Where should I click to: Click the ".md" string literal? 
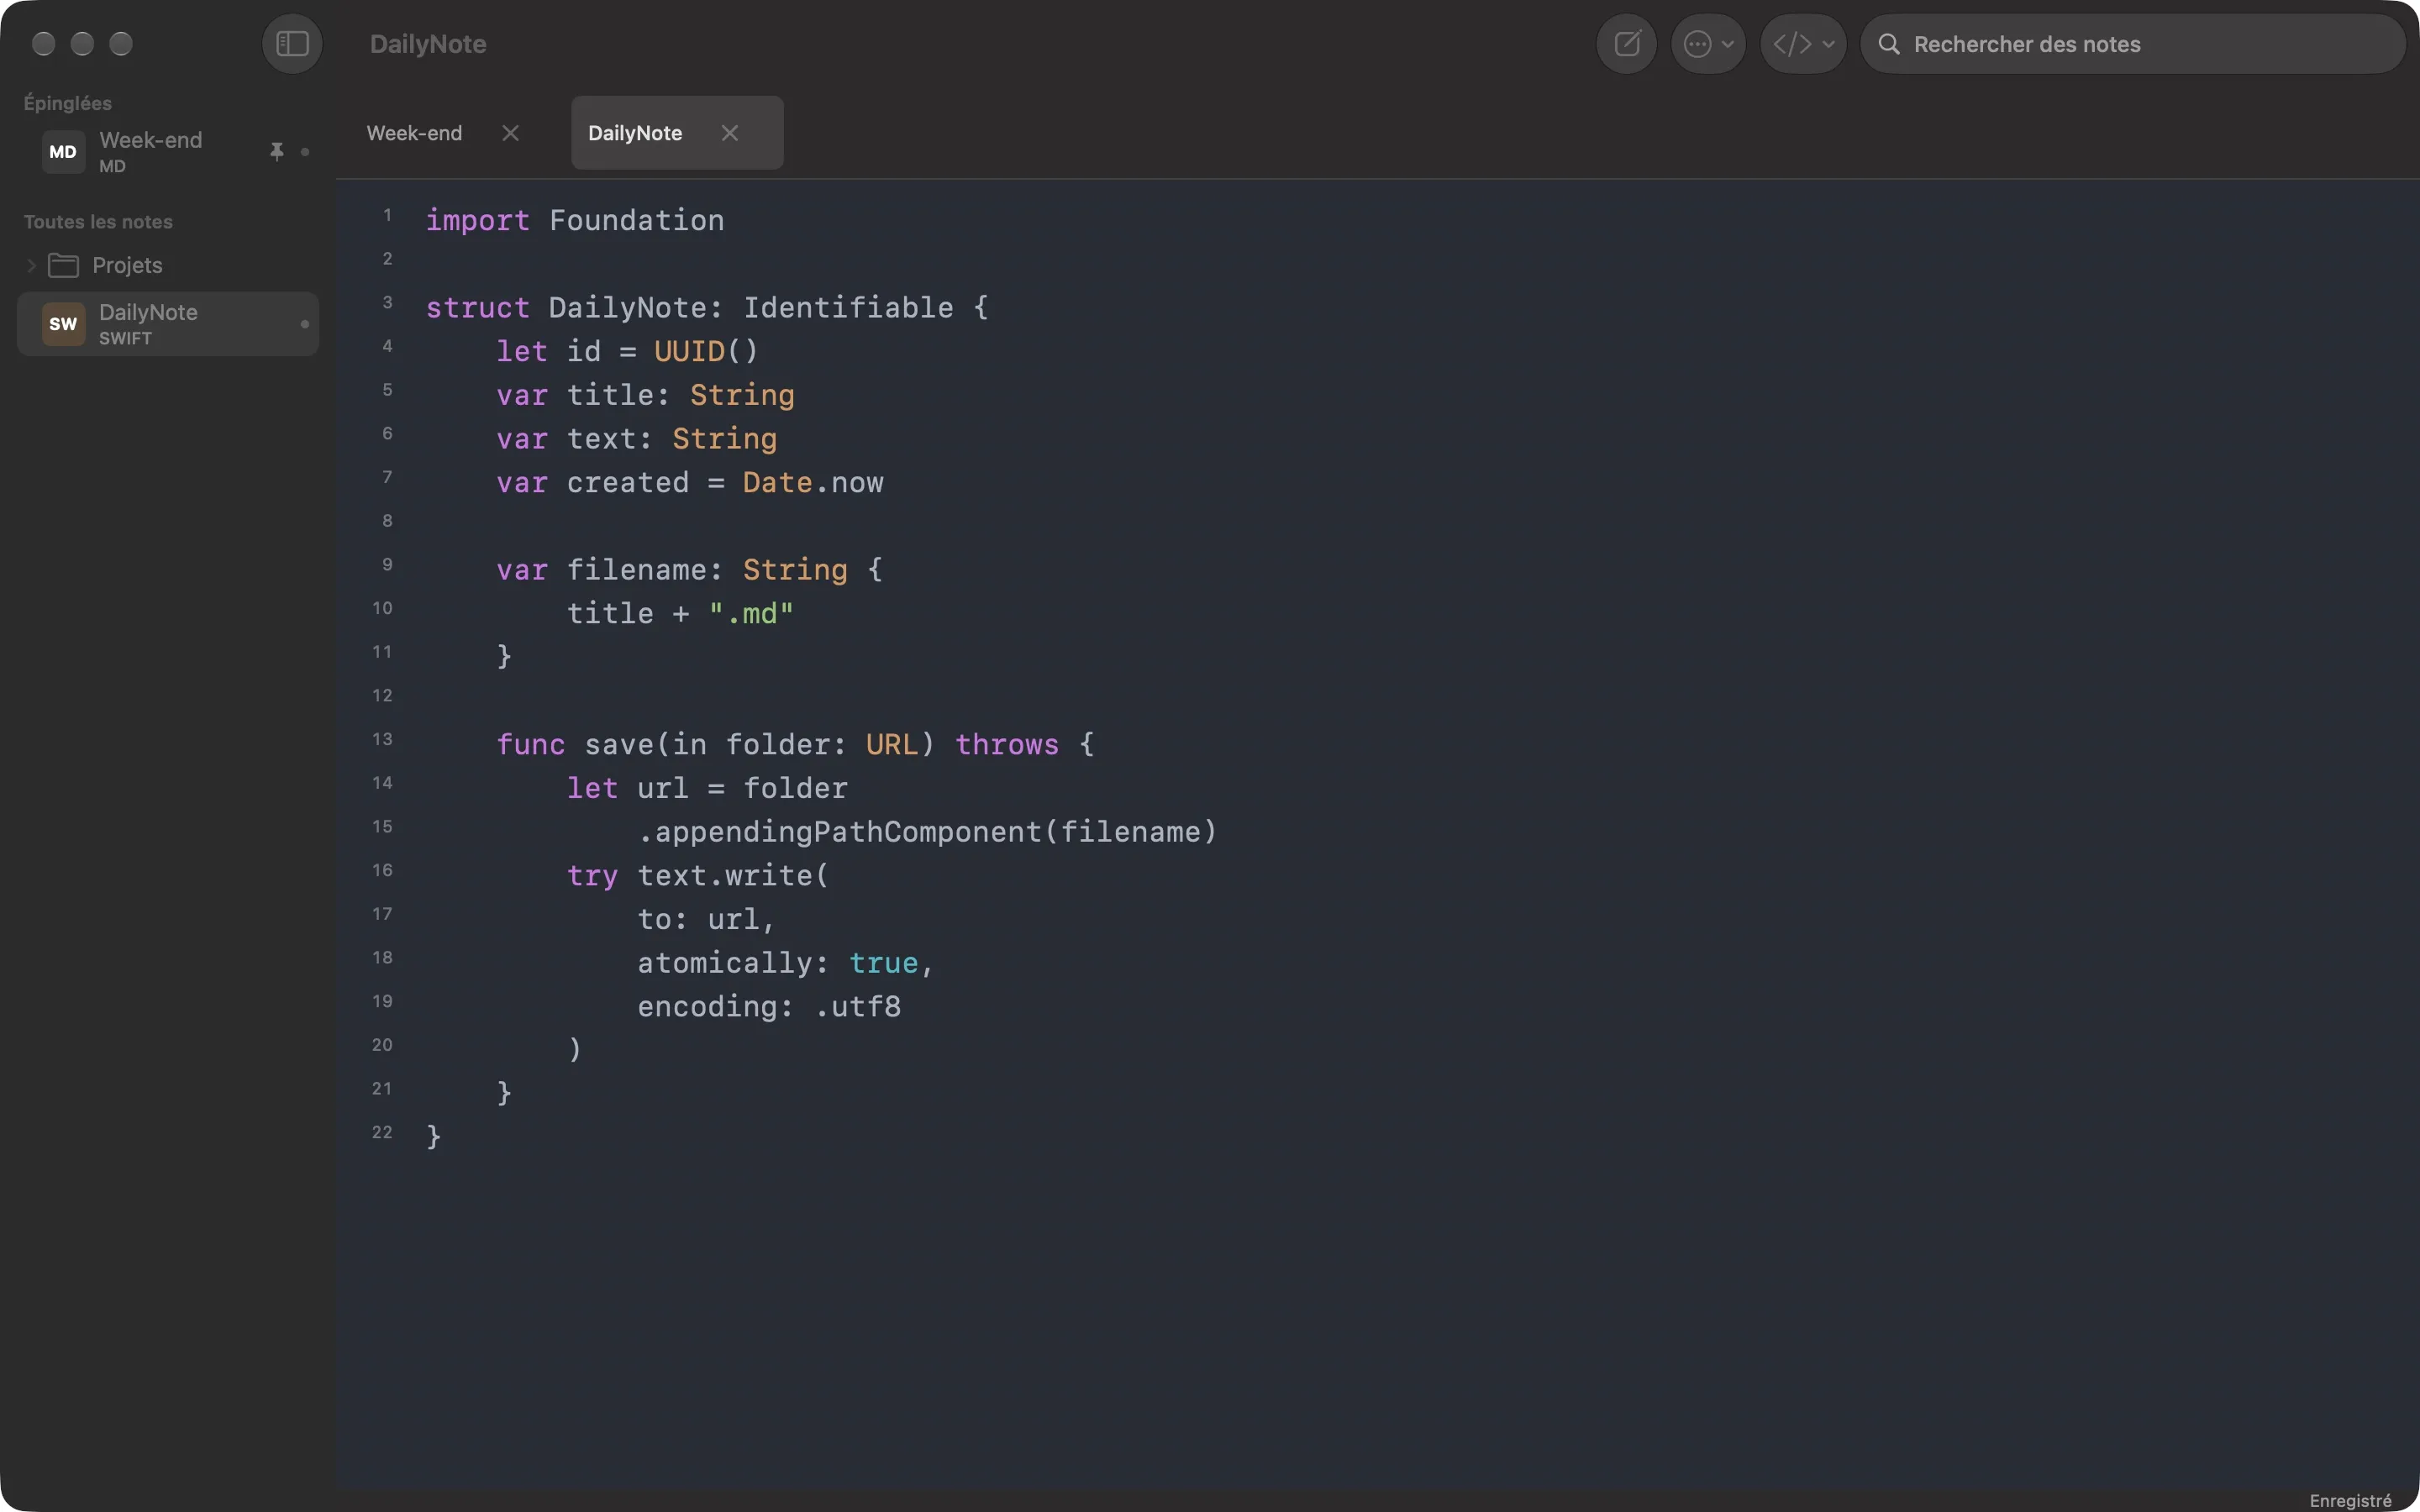coord(751,614)
